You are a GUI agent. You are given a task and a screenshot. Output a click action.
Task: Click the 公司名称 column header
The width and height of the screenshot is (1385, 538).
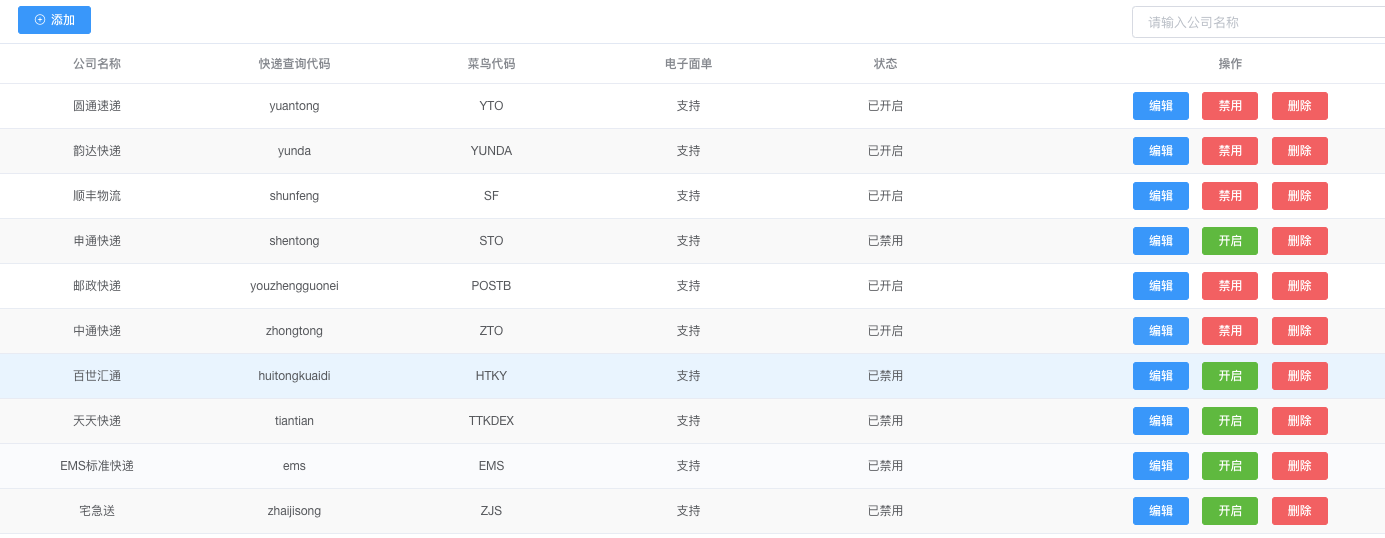(97, 64)
